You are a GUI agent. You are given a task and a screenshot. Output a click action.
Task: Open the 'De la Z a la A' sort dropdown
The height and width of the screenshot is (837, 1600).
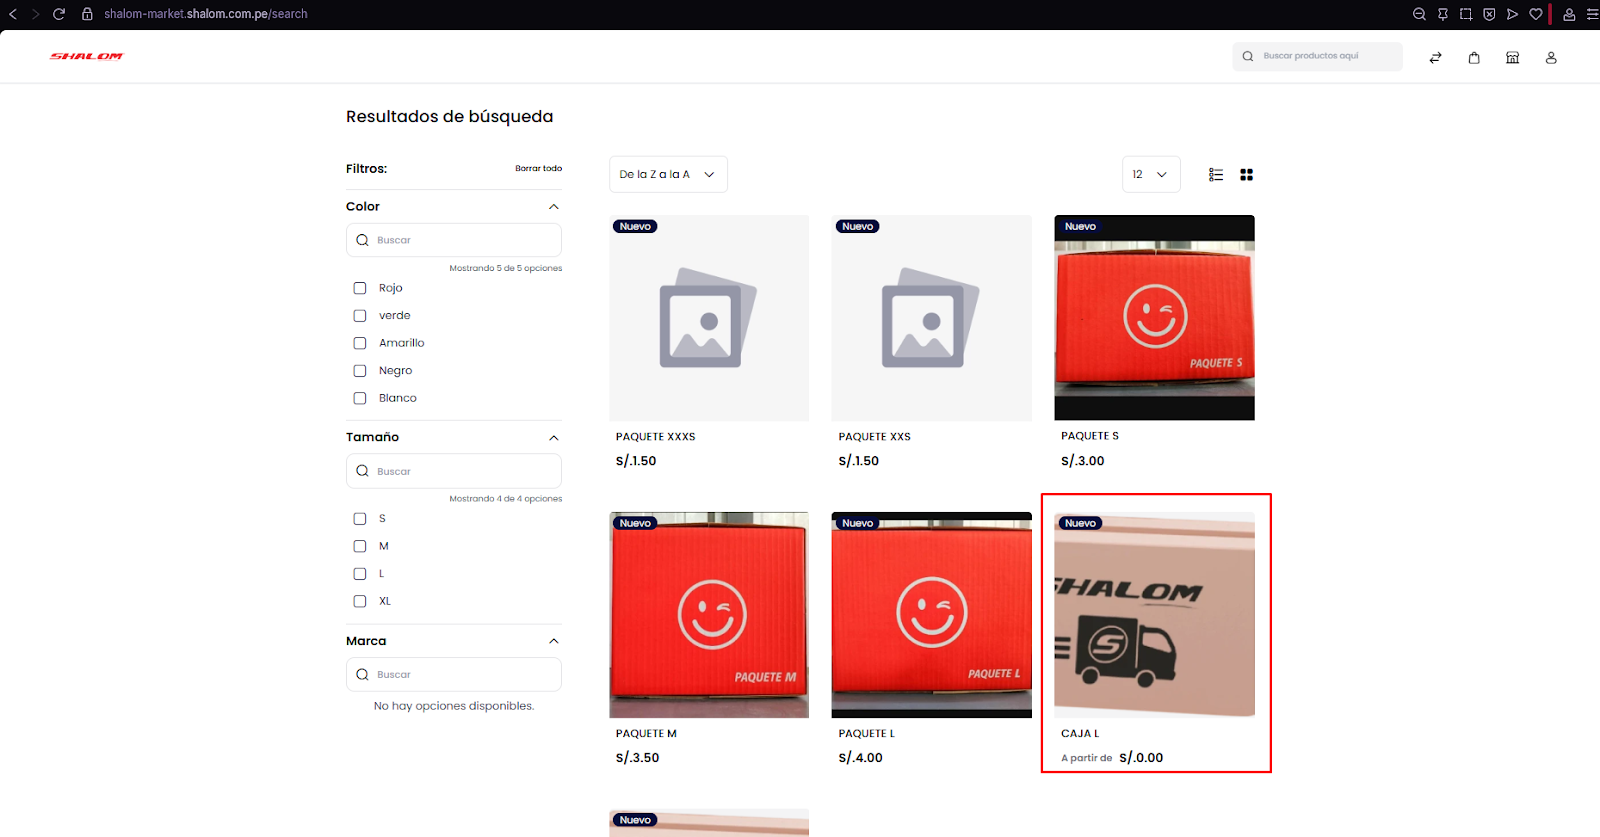click(667, 175)
